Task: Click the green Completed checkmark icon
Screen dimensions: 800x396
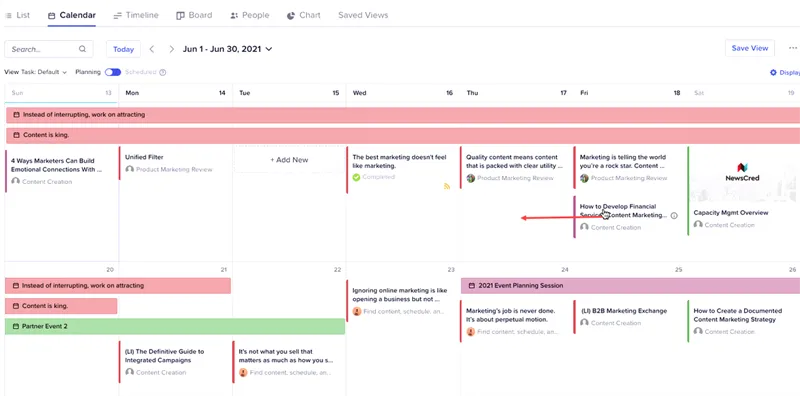Action: click(x=356, y=177)
